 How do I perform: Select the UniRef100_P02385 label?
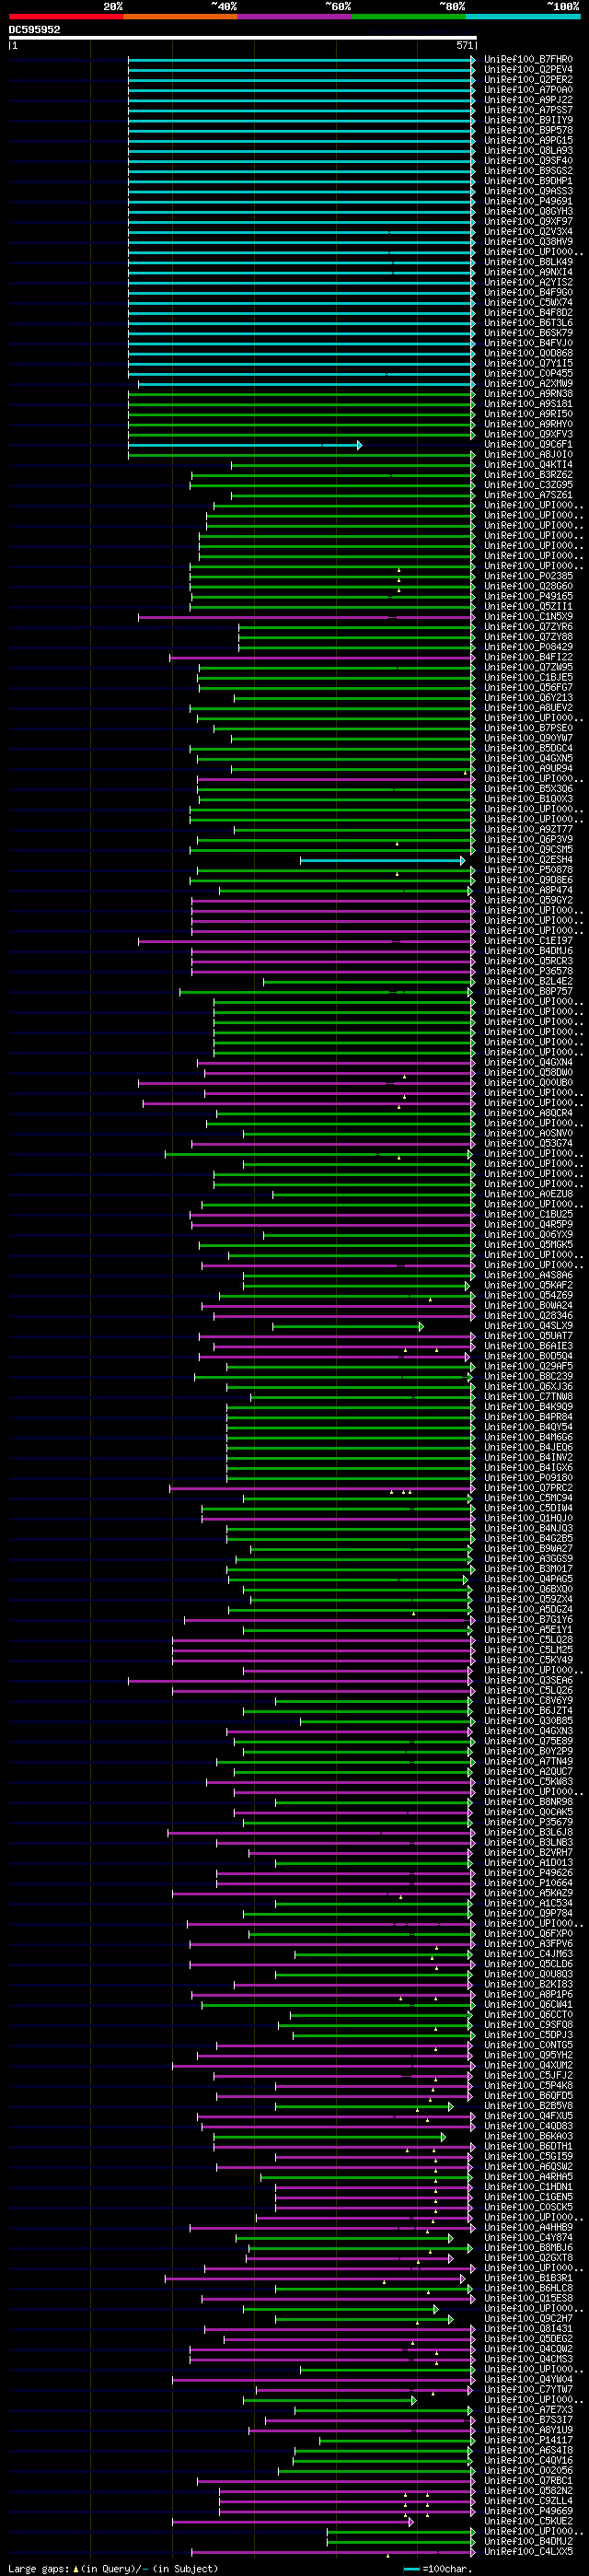[529, 576]
